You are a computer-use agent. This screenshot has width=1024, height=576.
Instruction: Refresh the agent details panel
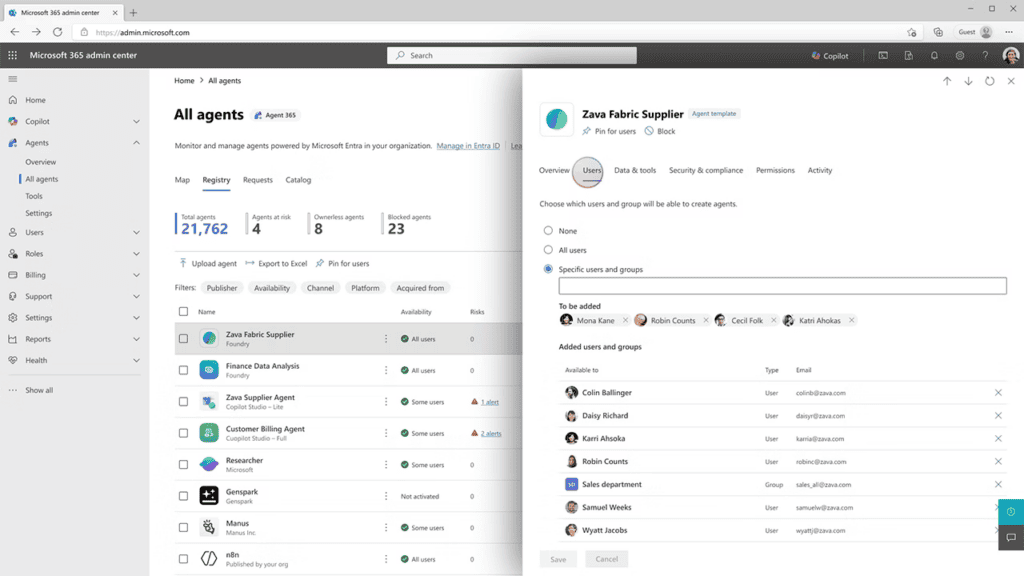tap(989, 81)
